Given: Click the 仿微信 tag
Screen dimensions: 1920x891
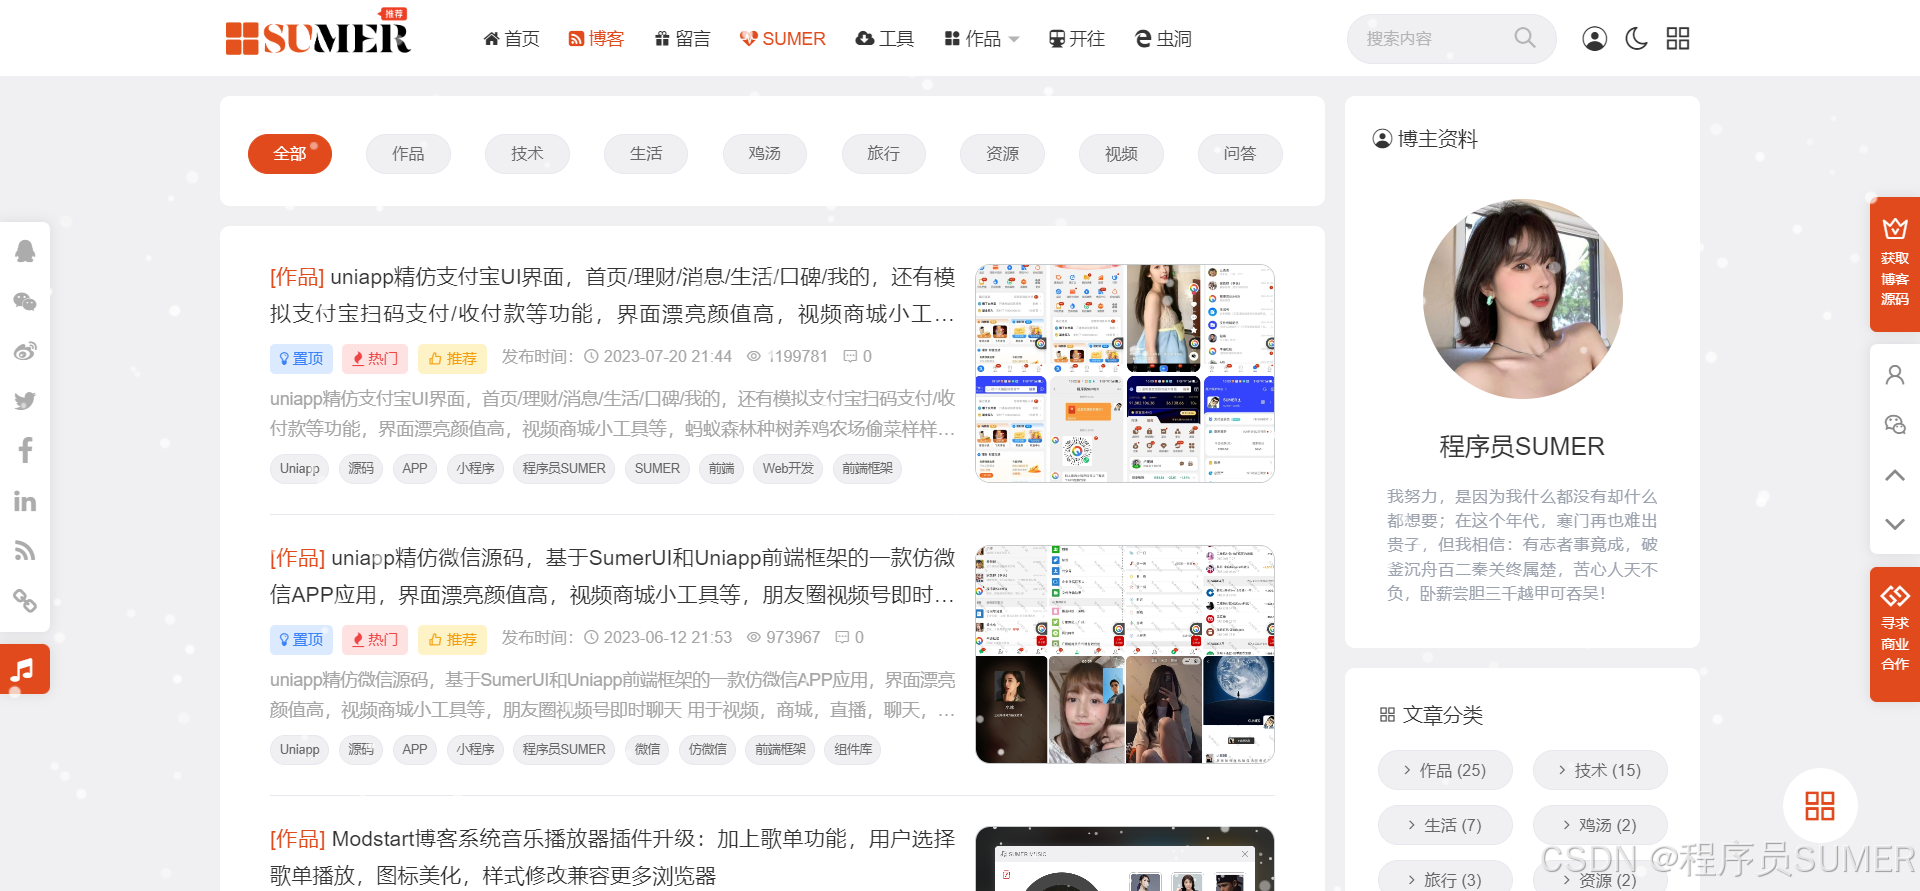Looking at the screenshot, I should [708, 749].
